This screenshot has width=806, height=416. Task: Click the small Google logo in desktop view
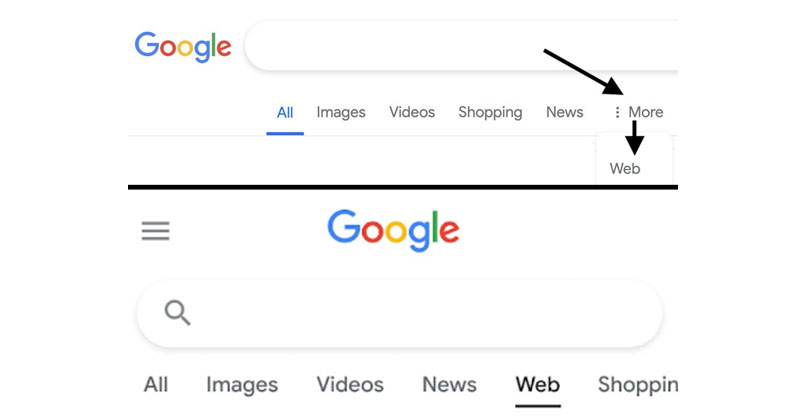[183, 45]
